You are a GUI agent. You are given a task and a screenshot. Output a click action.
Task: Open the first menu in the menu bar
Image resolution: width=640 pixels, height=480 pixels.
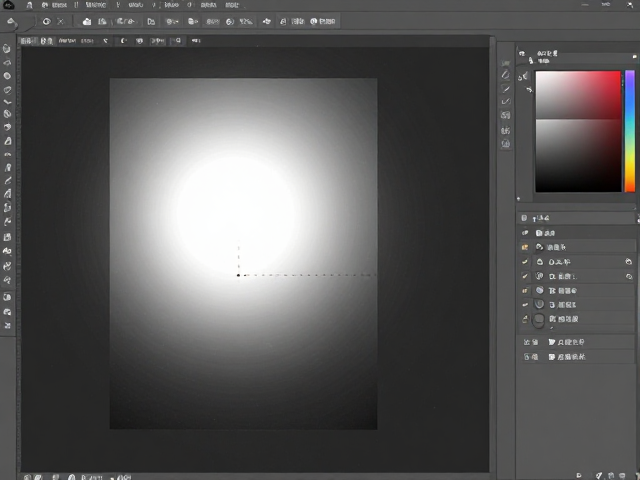pyautogui.click(x=29, y=5)
